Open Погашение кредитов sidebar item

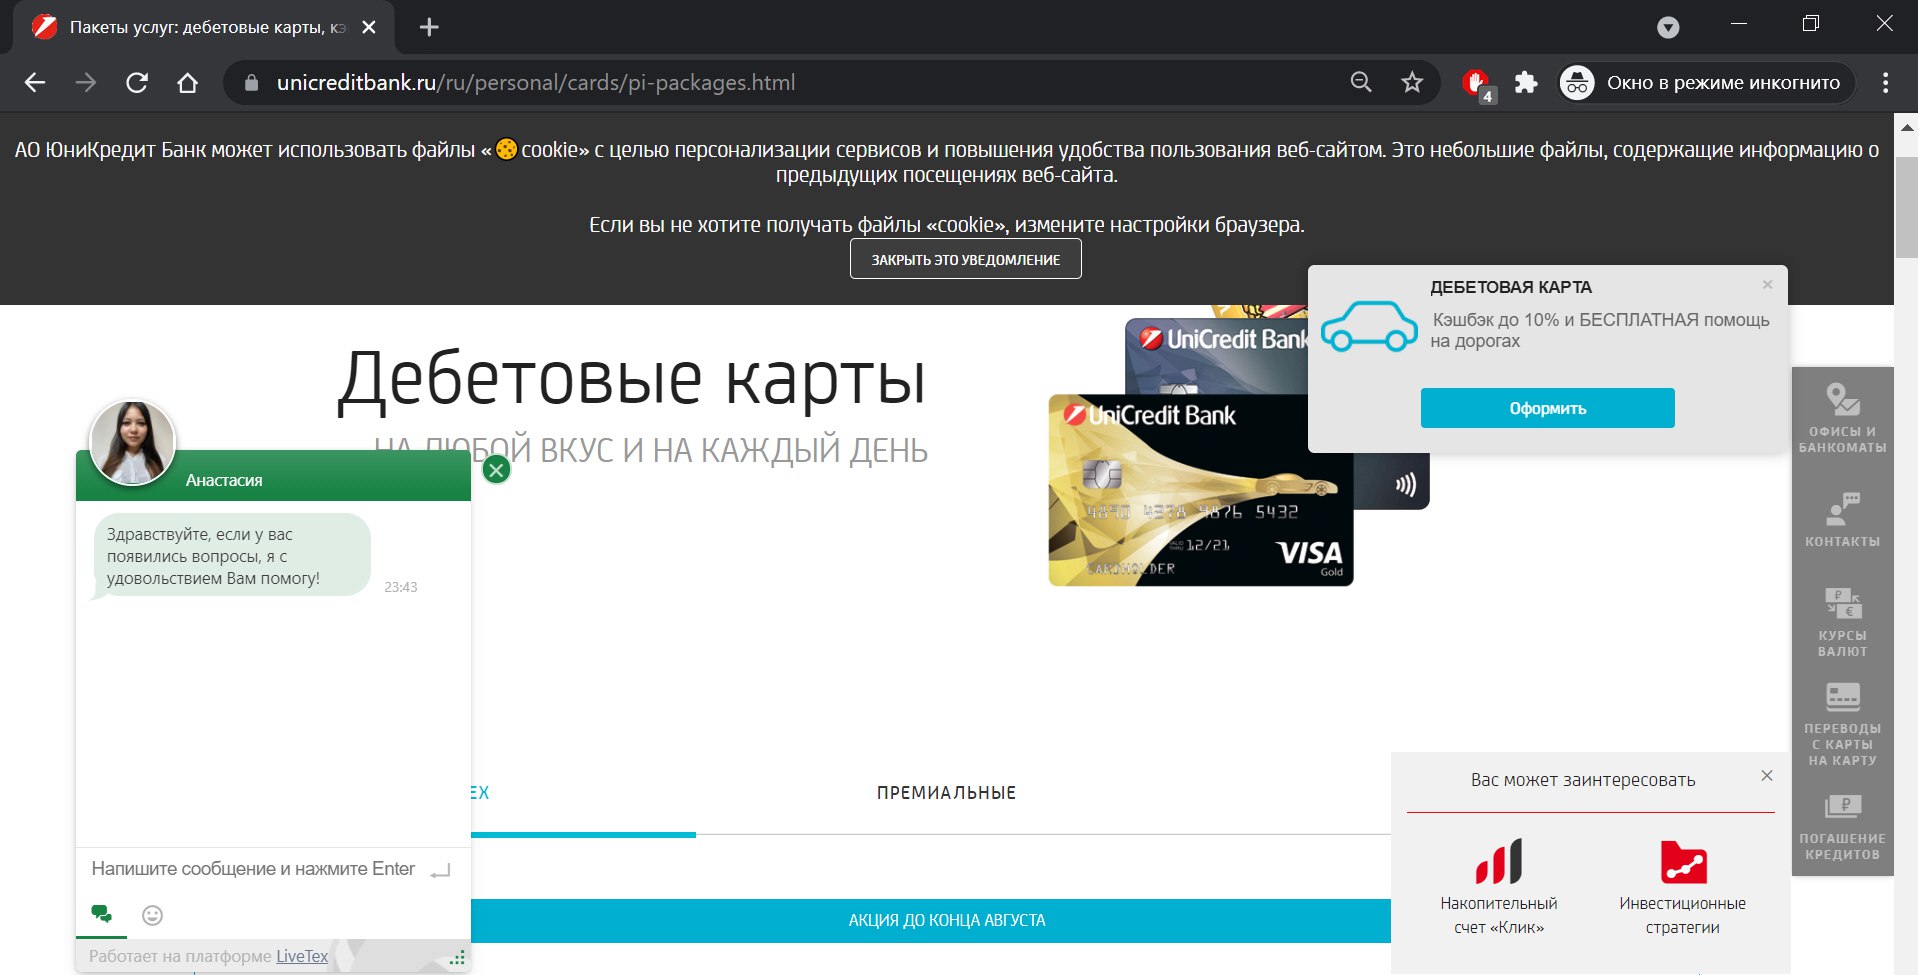(x=1842, y=827)
